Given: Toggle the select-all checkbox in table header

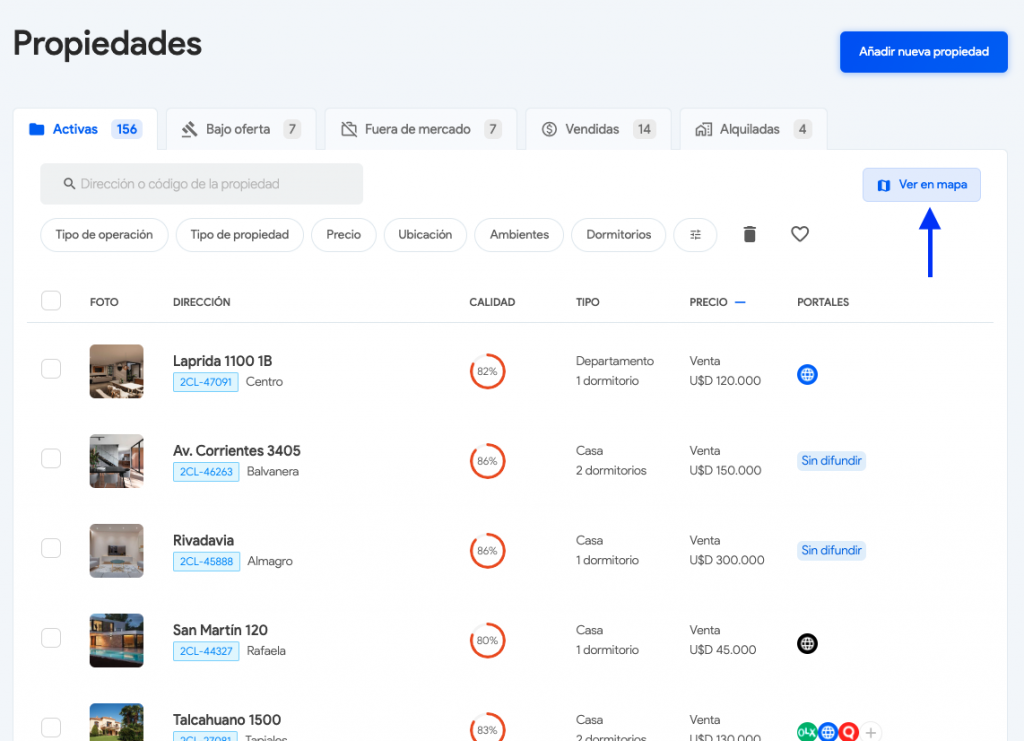Looking at the screenshot, I should (51, 300).
